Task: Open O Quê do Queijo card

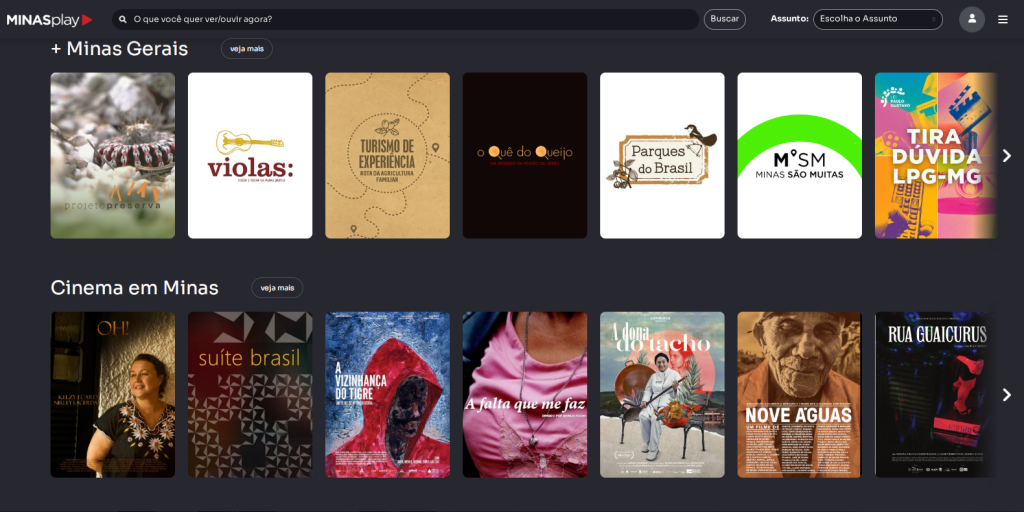Action: (524, 155)
